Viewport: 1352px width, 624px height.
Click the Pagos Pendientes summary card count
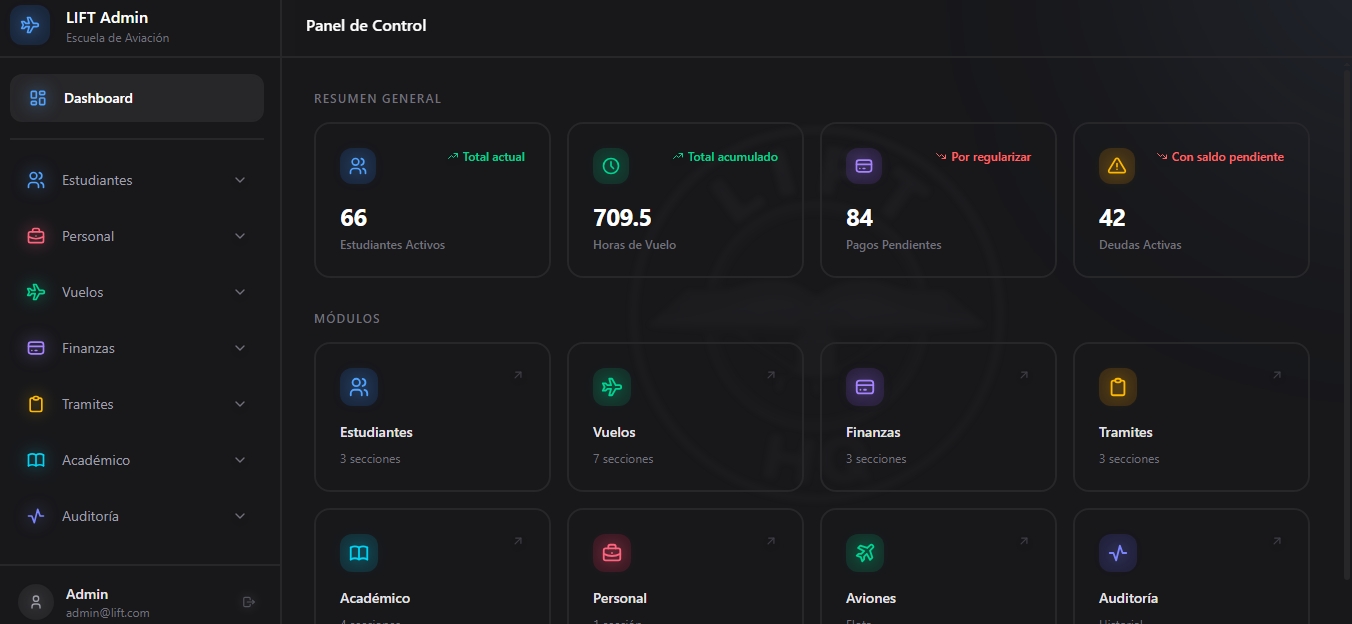point(859,218)
